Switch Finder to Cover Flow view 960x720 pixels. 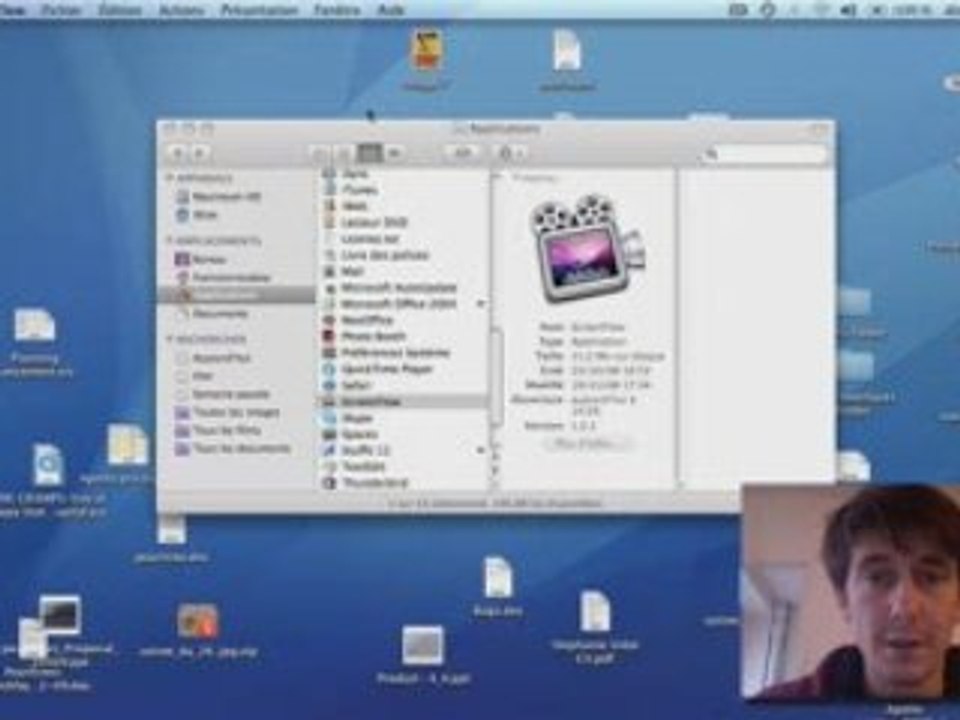pyautogui.click(x=394, y=153)
